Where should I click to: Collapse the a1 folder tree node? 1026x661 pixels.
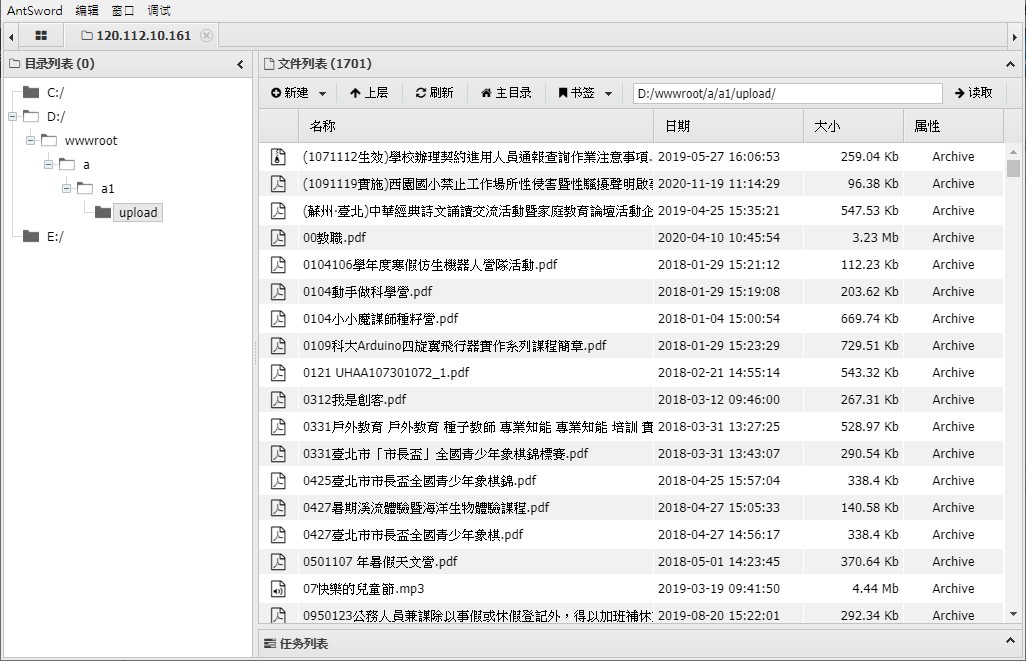(x=66, y=188)
